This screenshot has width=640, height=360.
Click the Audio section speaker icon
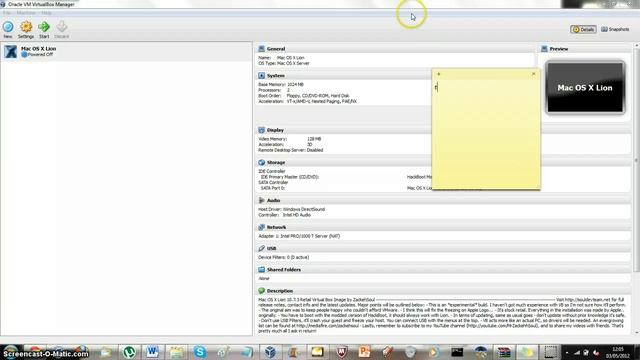pyautogui.click(x=262, y=200)
